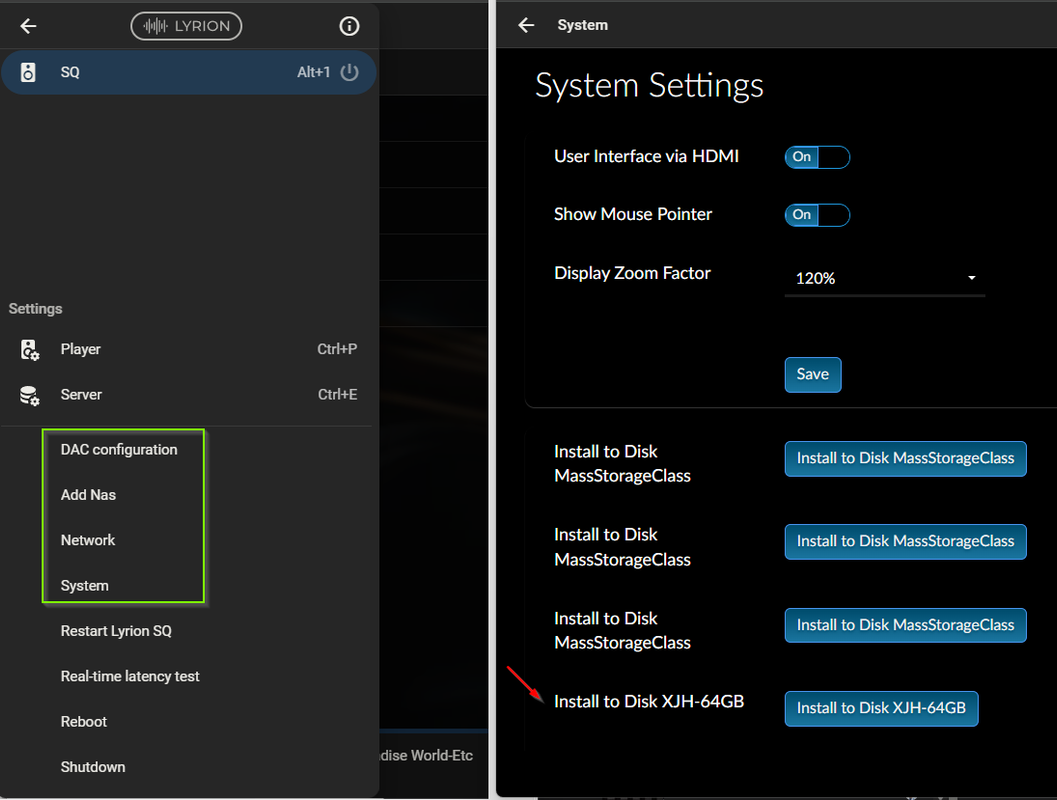Click the SQ player speaker icon
The width and height of the screenshot is (1057, 800).
(x=28, y=72)
